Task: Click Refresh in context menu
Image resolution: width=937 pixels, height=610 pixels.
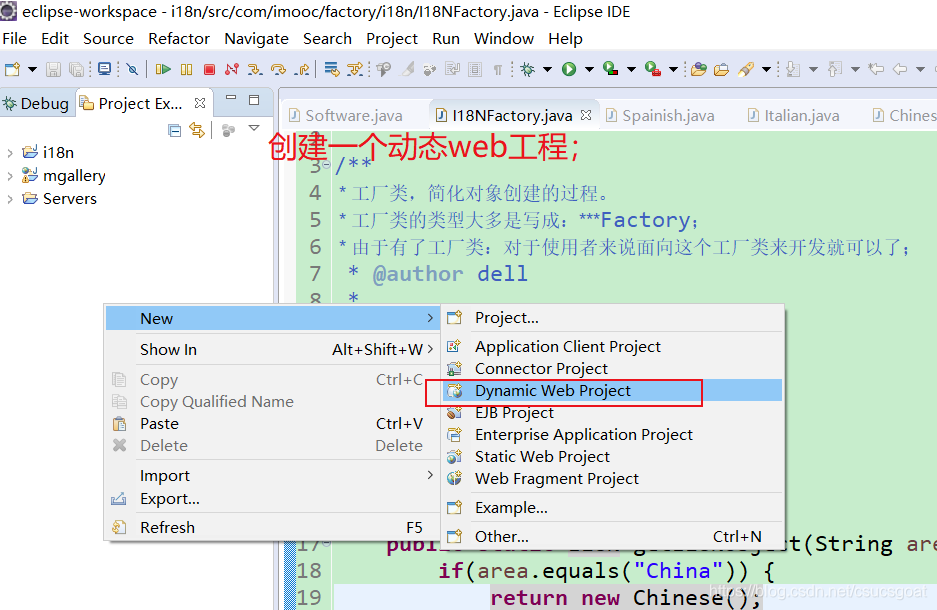Action: pyautogui.click(x=272, y=528)
